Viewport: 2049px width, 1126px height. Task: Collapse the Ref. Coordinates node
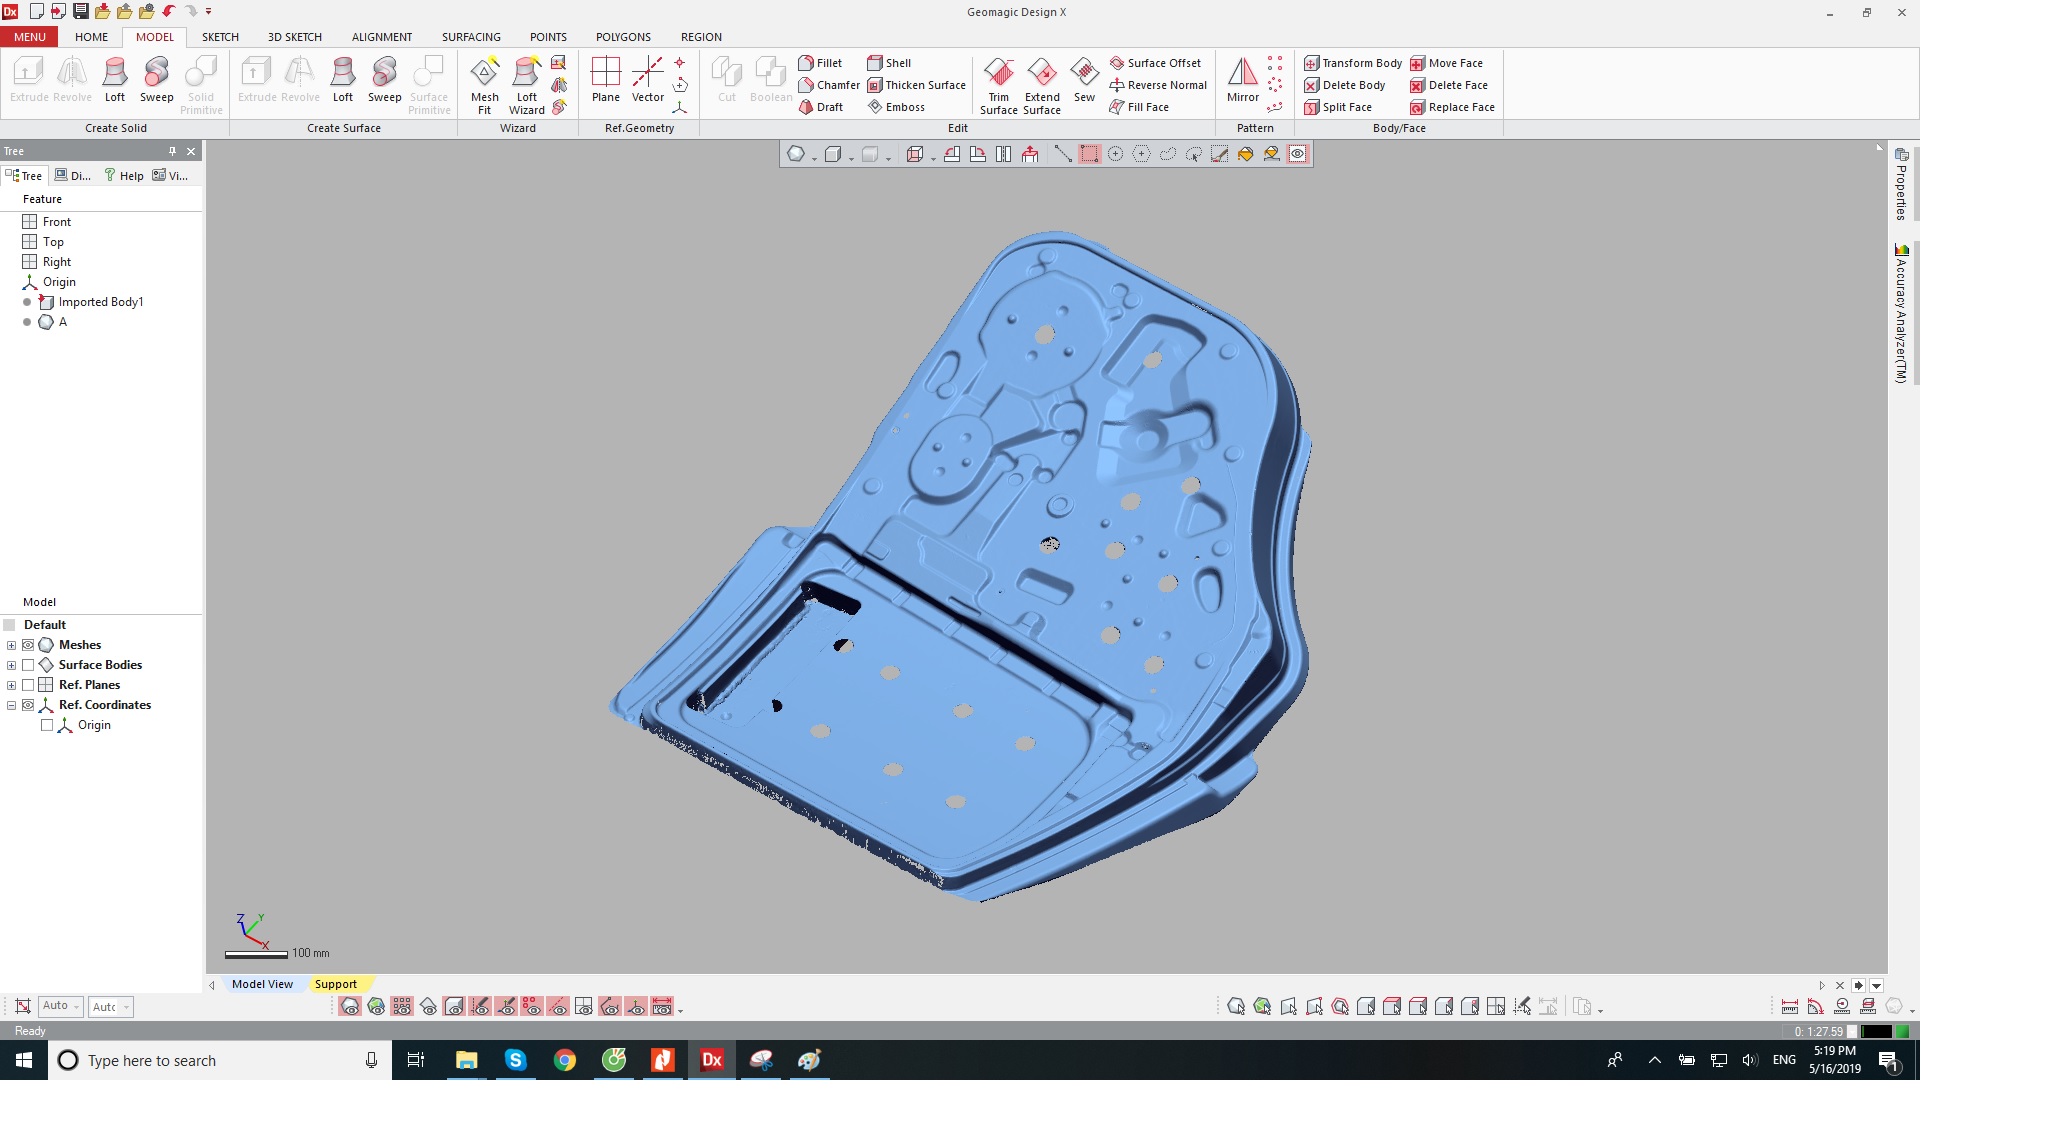(x=11, y=705)
